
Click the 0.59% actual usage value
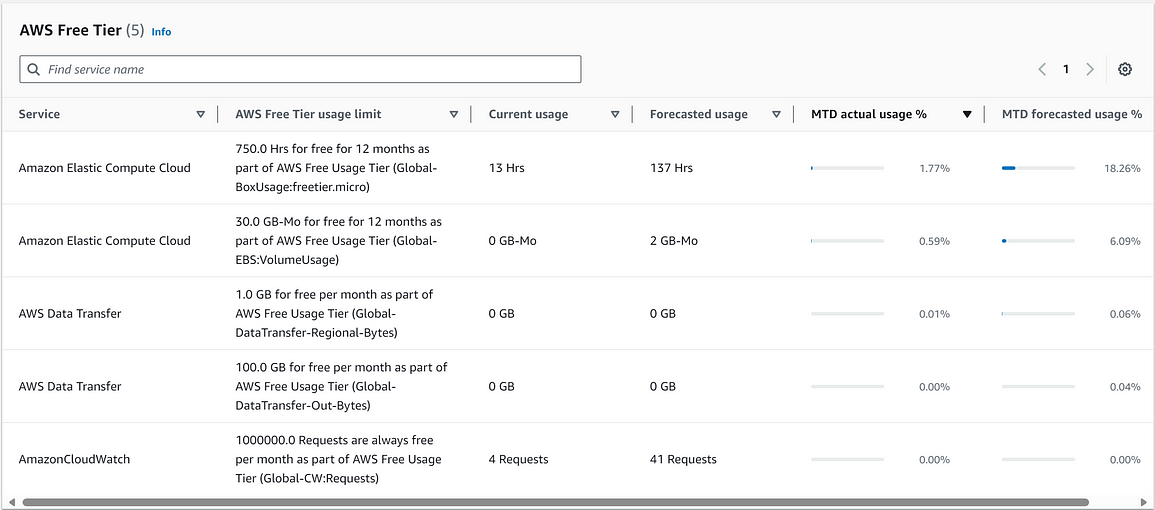coord(935,241)
